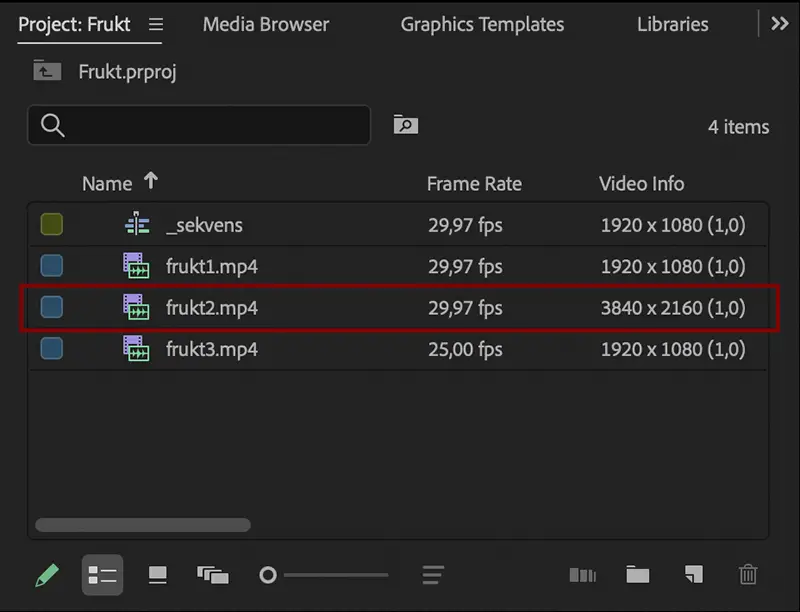The width and height of the screenshot is (800, 612).
Task: Click the frukt2.mp4 video clip icon
Action: 136,307
